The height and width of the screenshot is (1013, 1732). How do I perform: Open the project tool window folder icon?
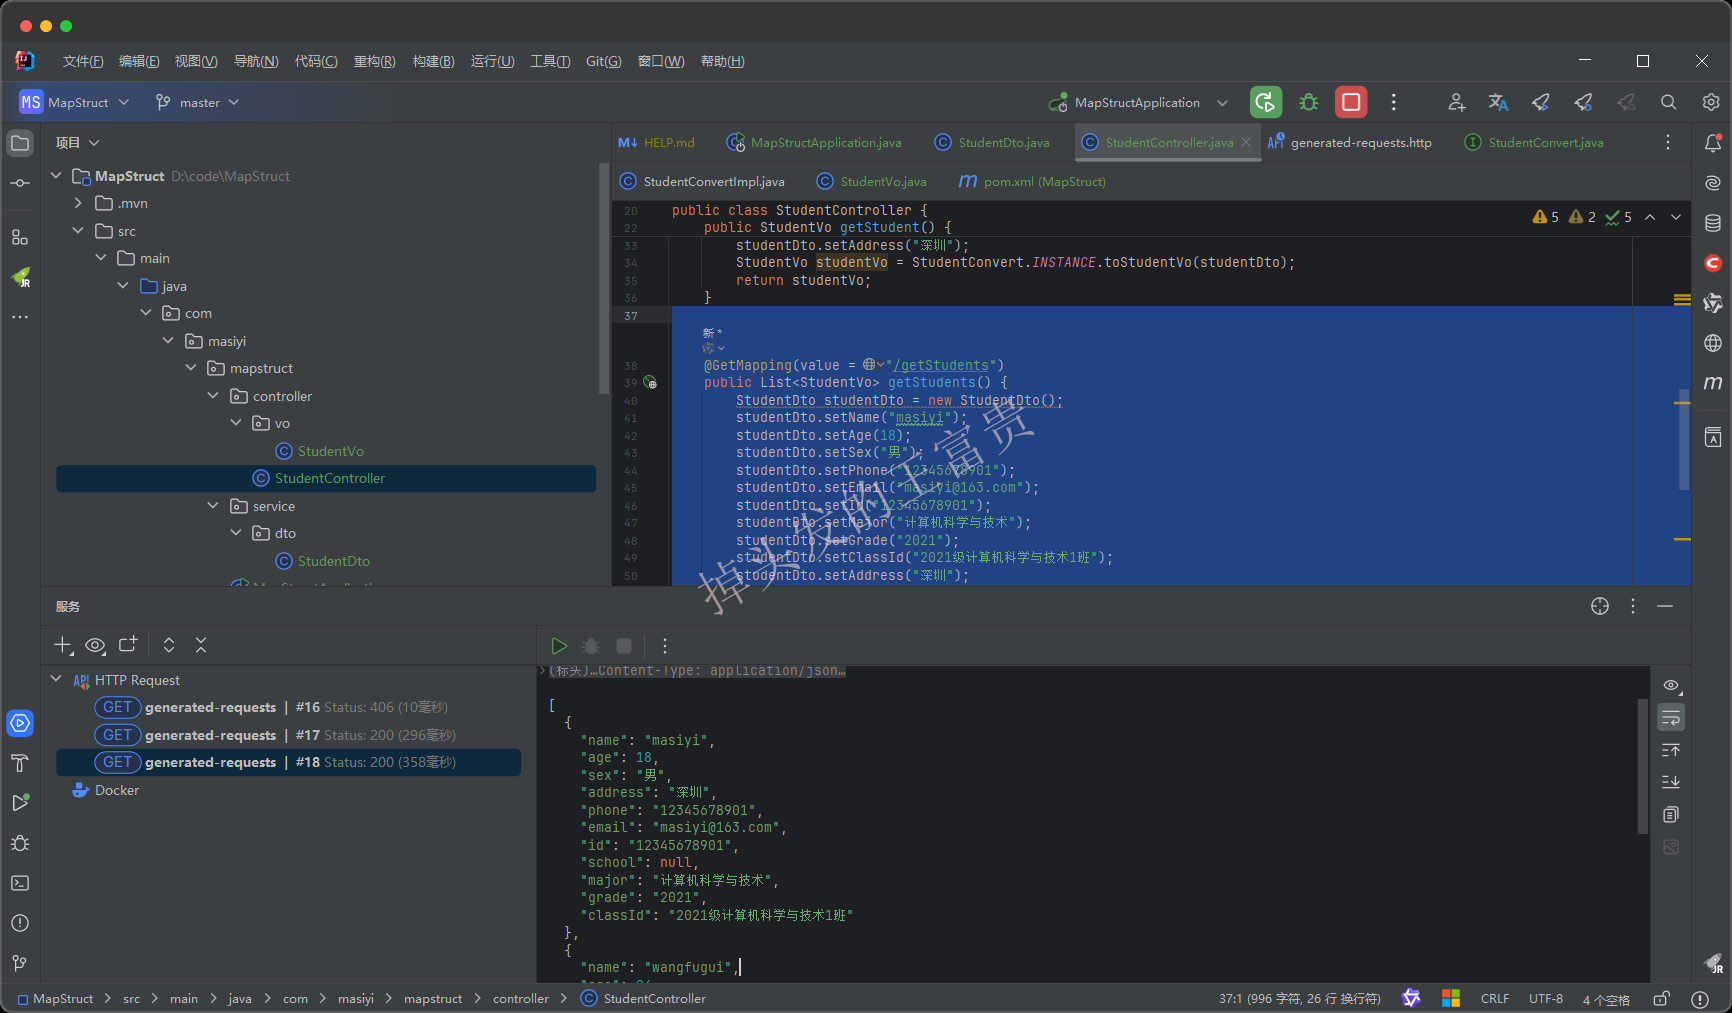point(20,143)
